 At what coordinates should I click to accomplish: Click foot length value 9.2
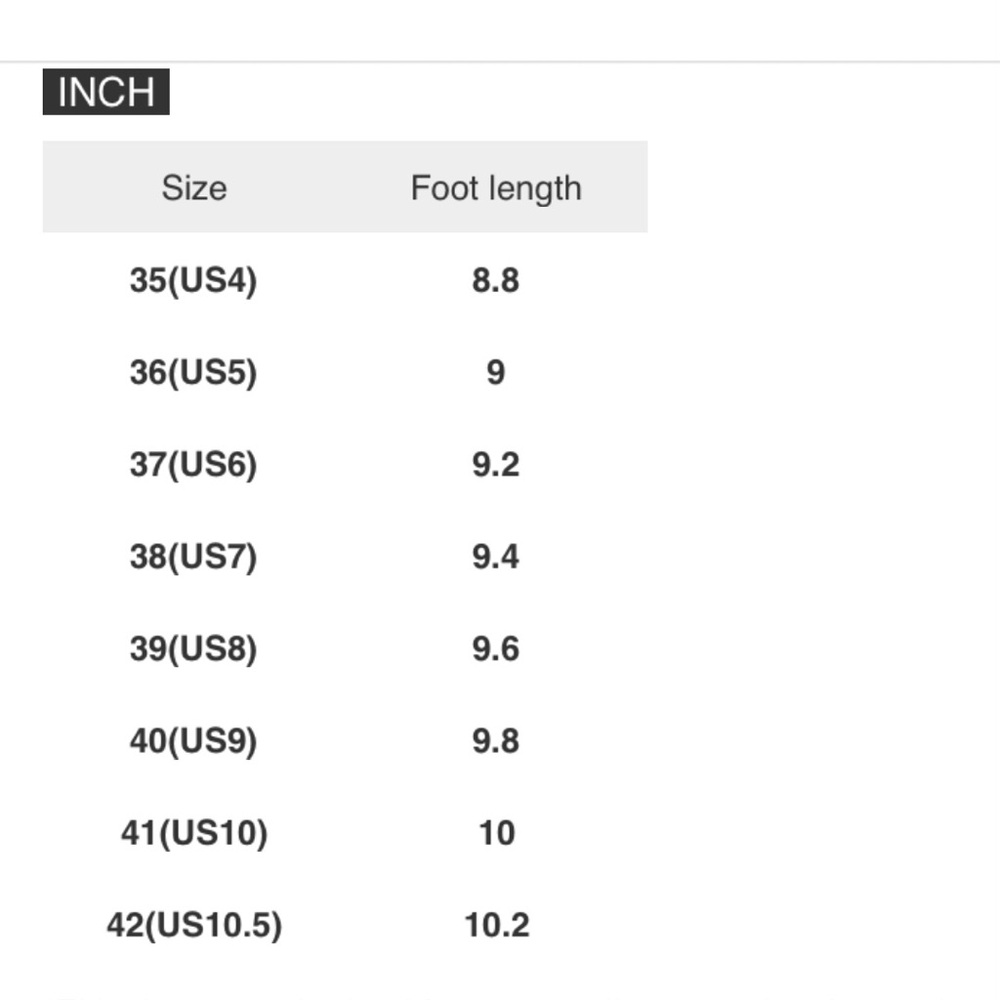[x=496, y=464]
